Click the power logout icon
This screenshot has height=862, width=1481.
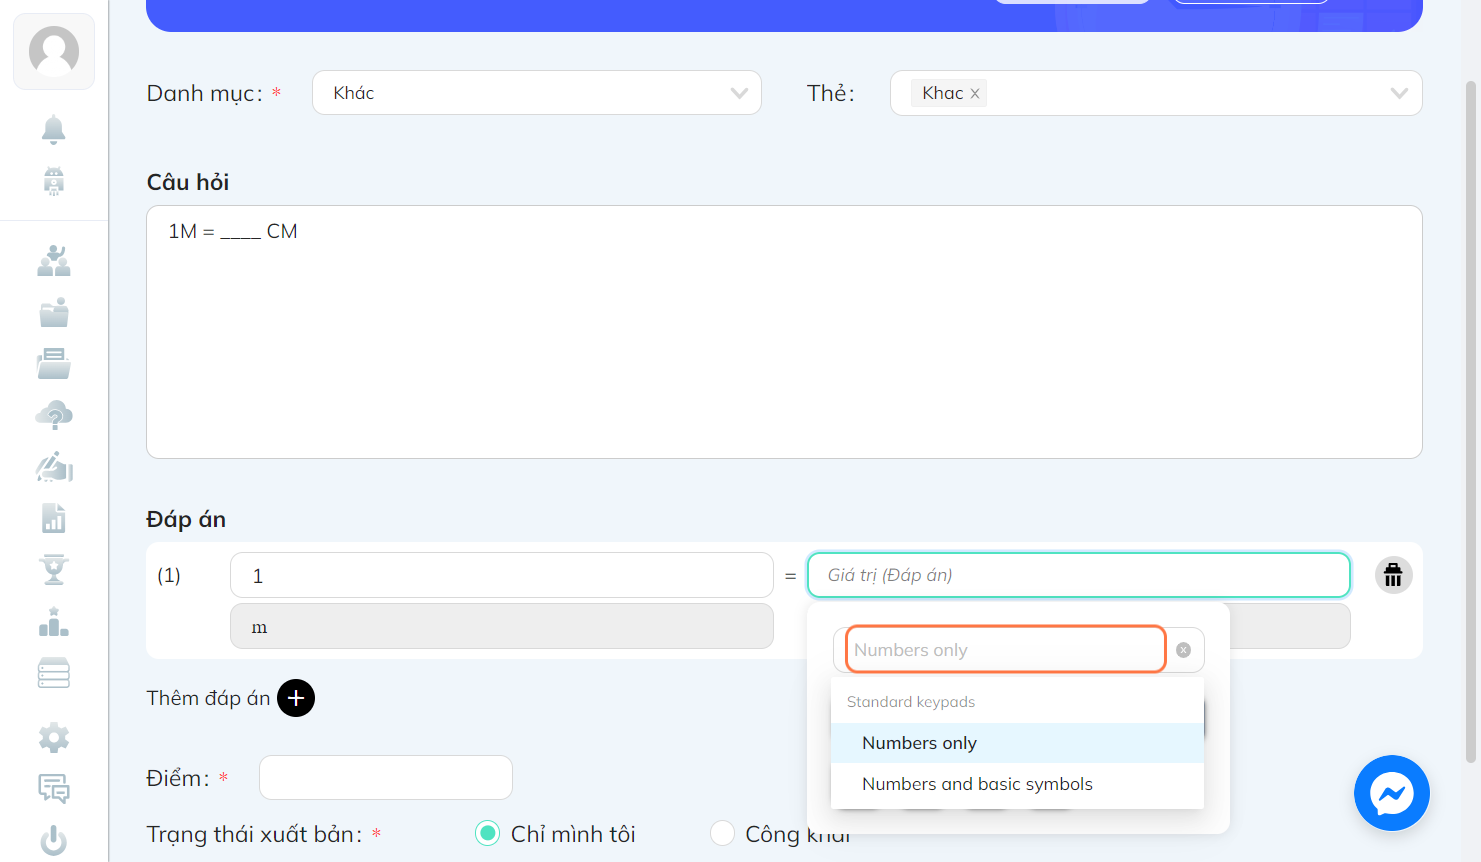click(54, 840)
